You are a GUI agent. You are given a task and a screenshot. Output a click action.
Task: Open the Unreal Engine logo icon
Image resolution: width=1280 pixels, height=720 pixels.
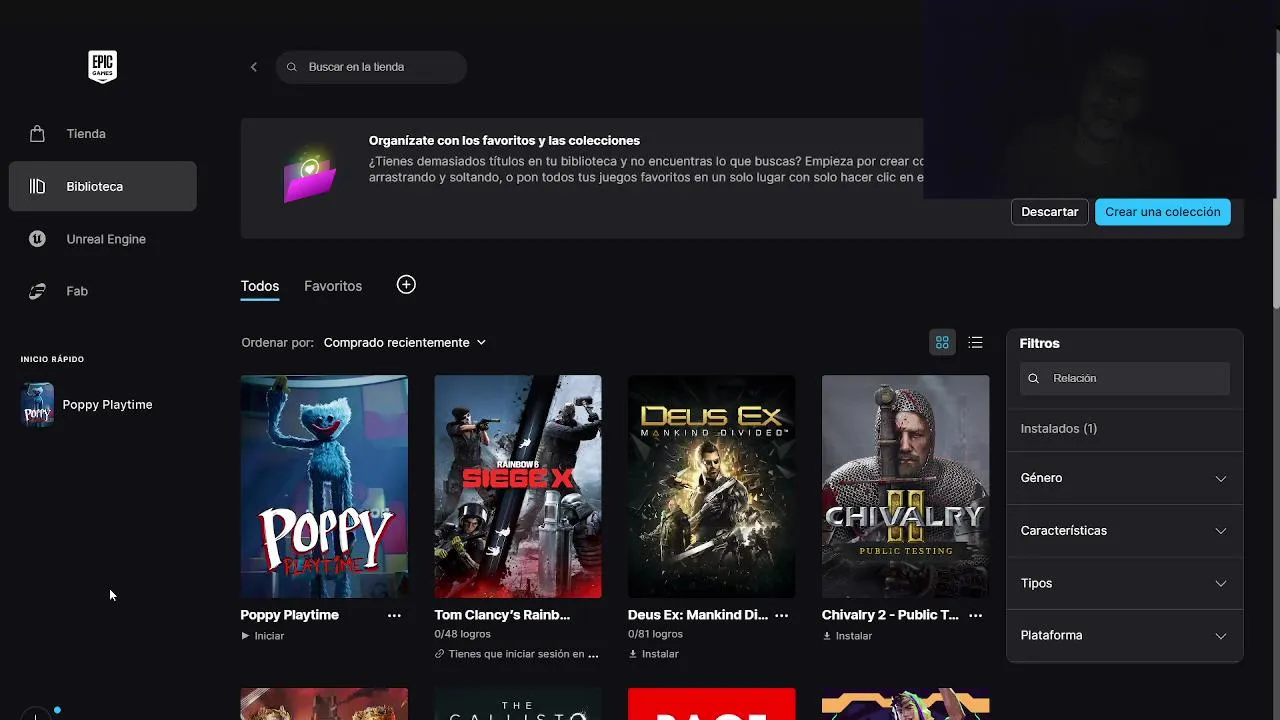(x=37, y=239)
